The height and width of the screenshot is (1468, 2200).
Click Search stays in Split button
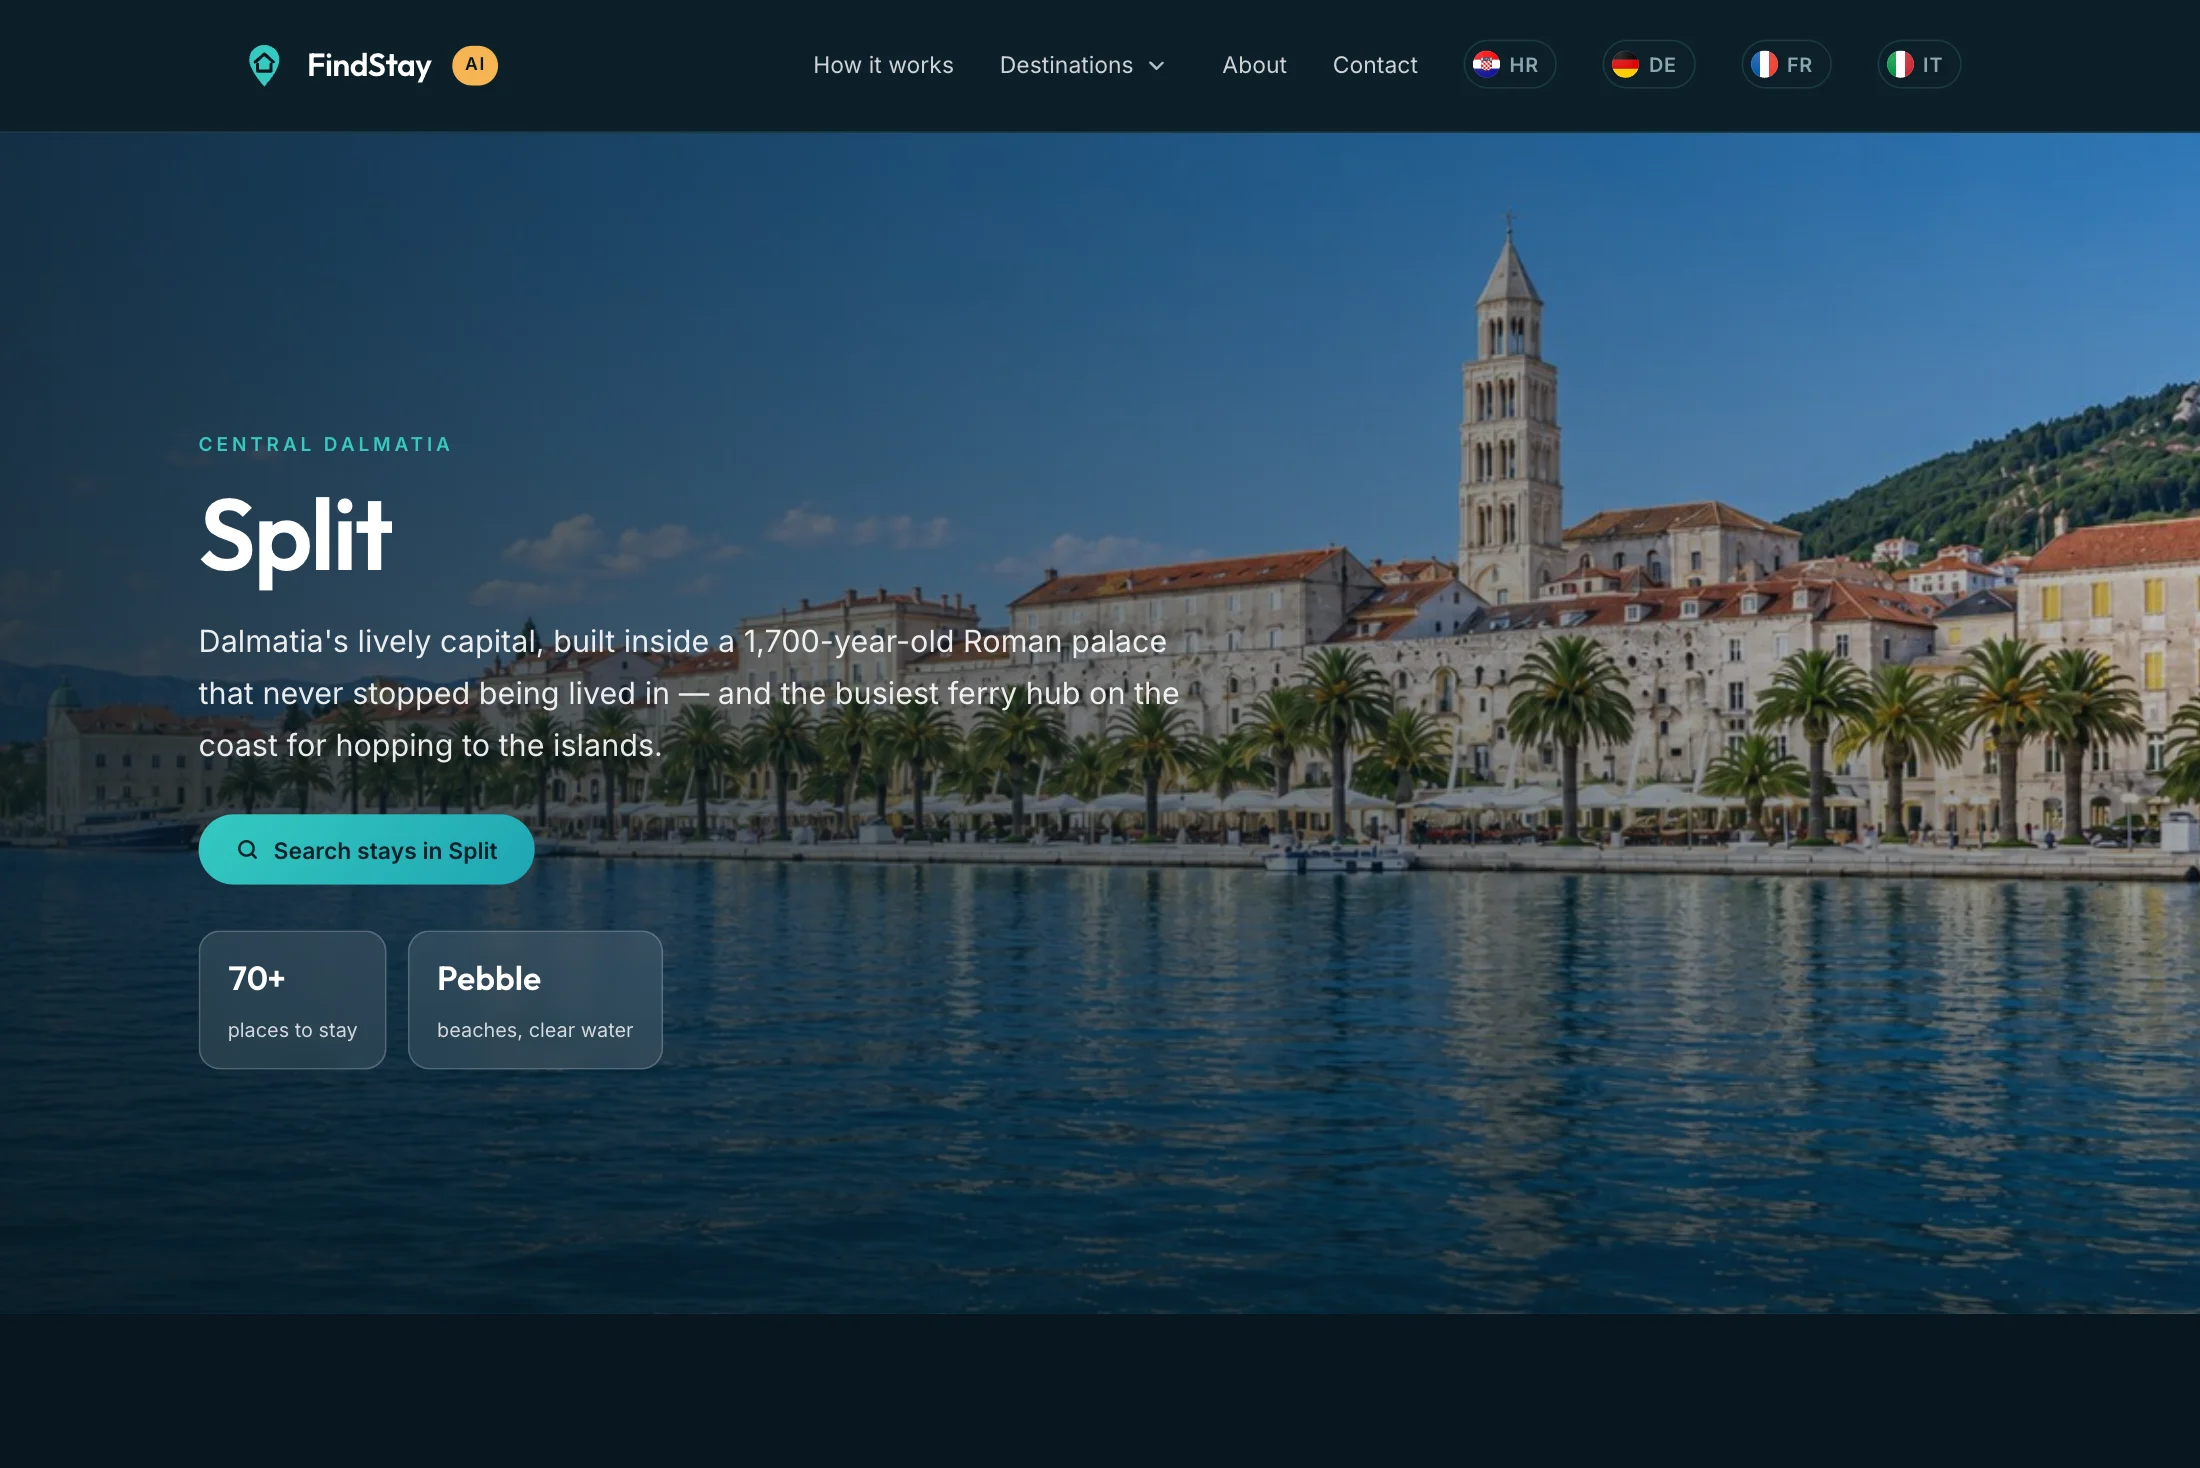click(x=367, y=850)
